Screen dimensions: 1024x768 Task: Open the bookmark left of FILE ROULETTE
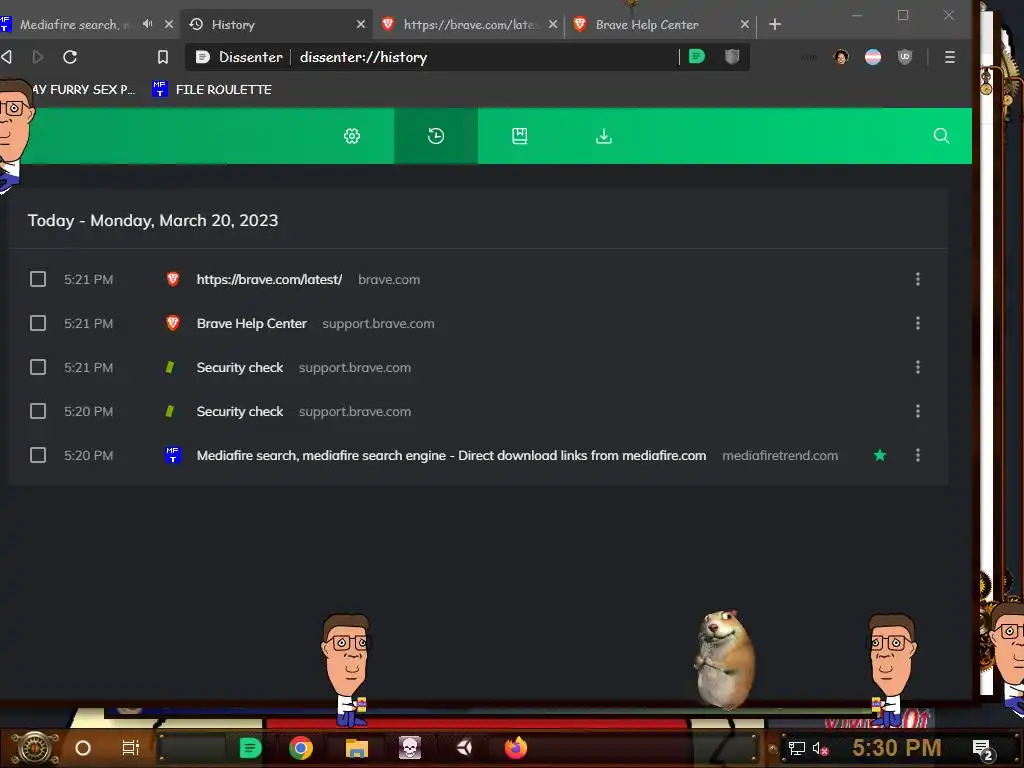click(x=82, y=89)
